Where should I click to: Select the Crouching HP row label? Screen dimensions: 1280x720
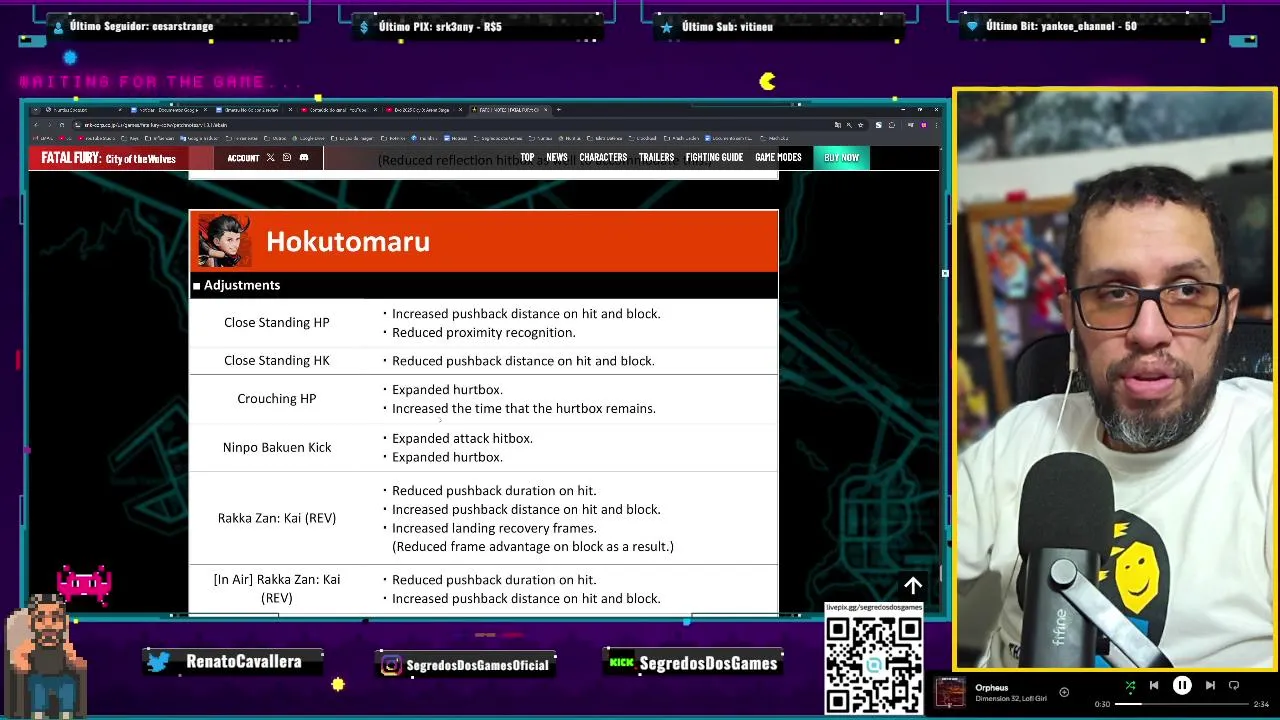coord(277,398)
